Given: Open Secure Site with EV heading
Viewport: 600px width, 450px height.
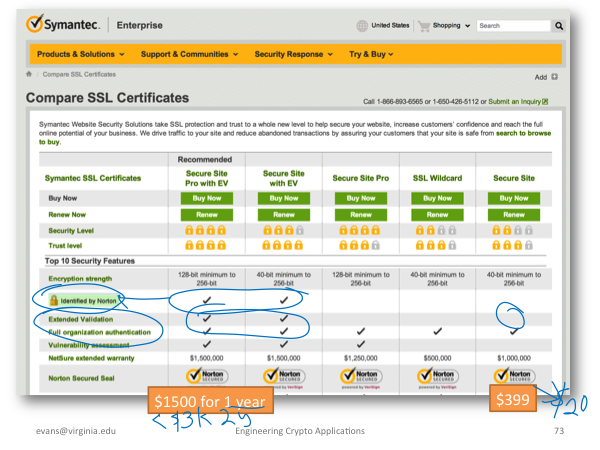Looking at the screenshot, I should click(x=284, y=178).
